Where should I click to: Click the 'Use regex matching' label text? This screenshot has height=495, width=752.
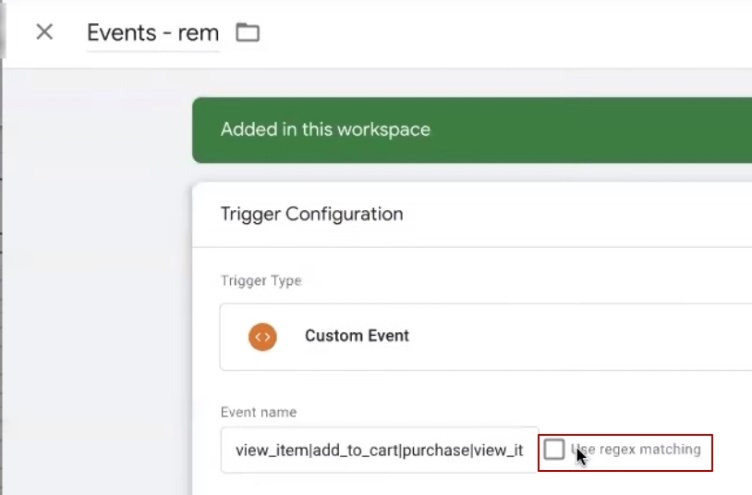pos(639,450)
